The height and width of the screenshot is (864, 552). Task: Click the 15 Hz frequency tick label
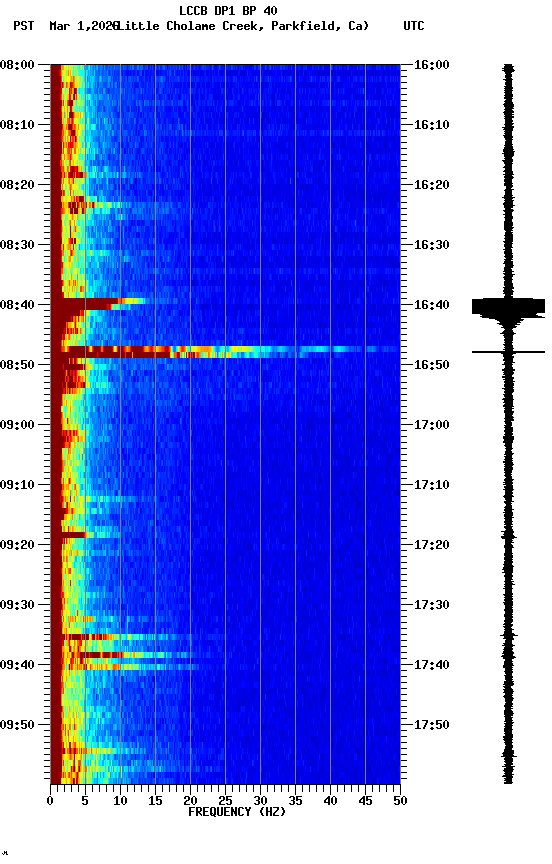(x=155, y=801)
